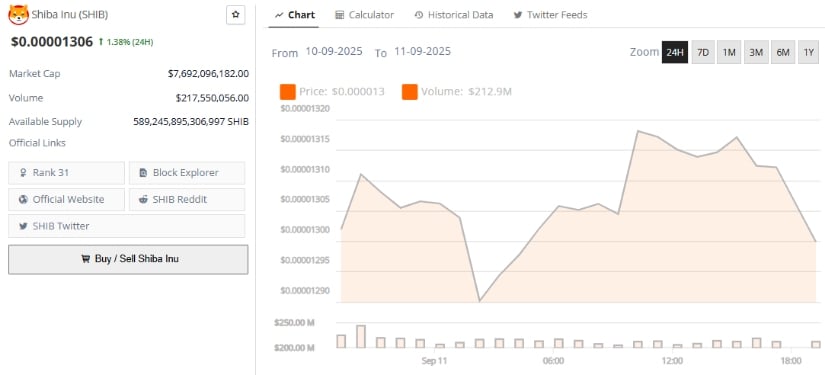Viewport: 825px width, 375px height.
Task: Open the SHIB Twitter link
Action: point(126,226)
